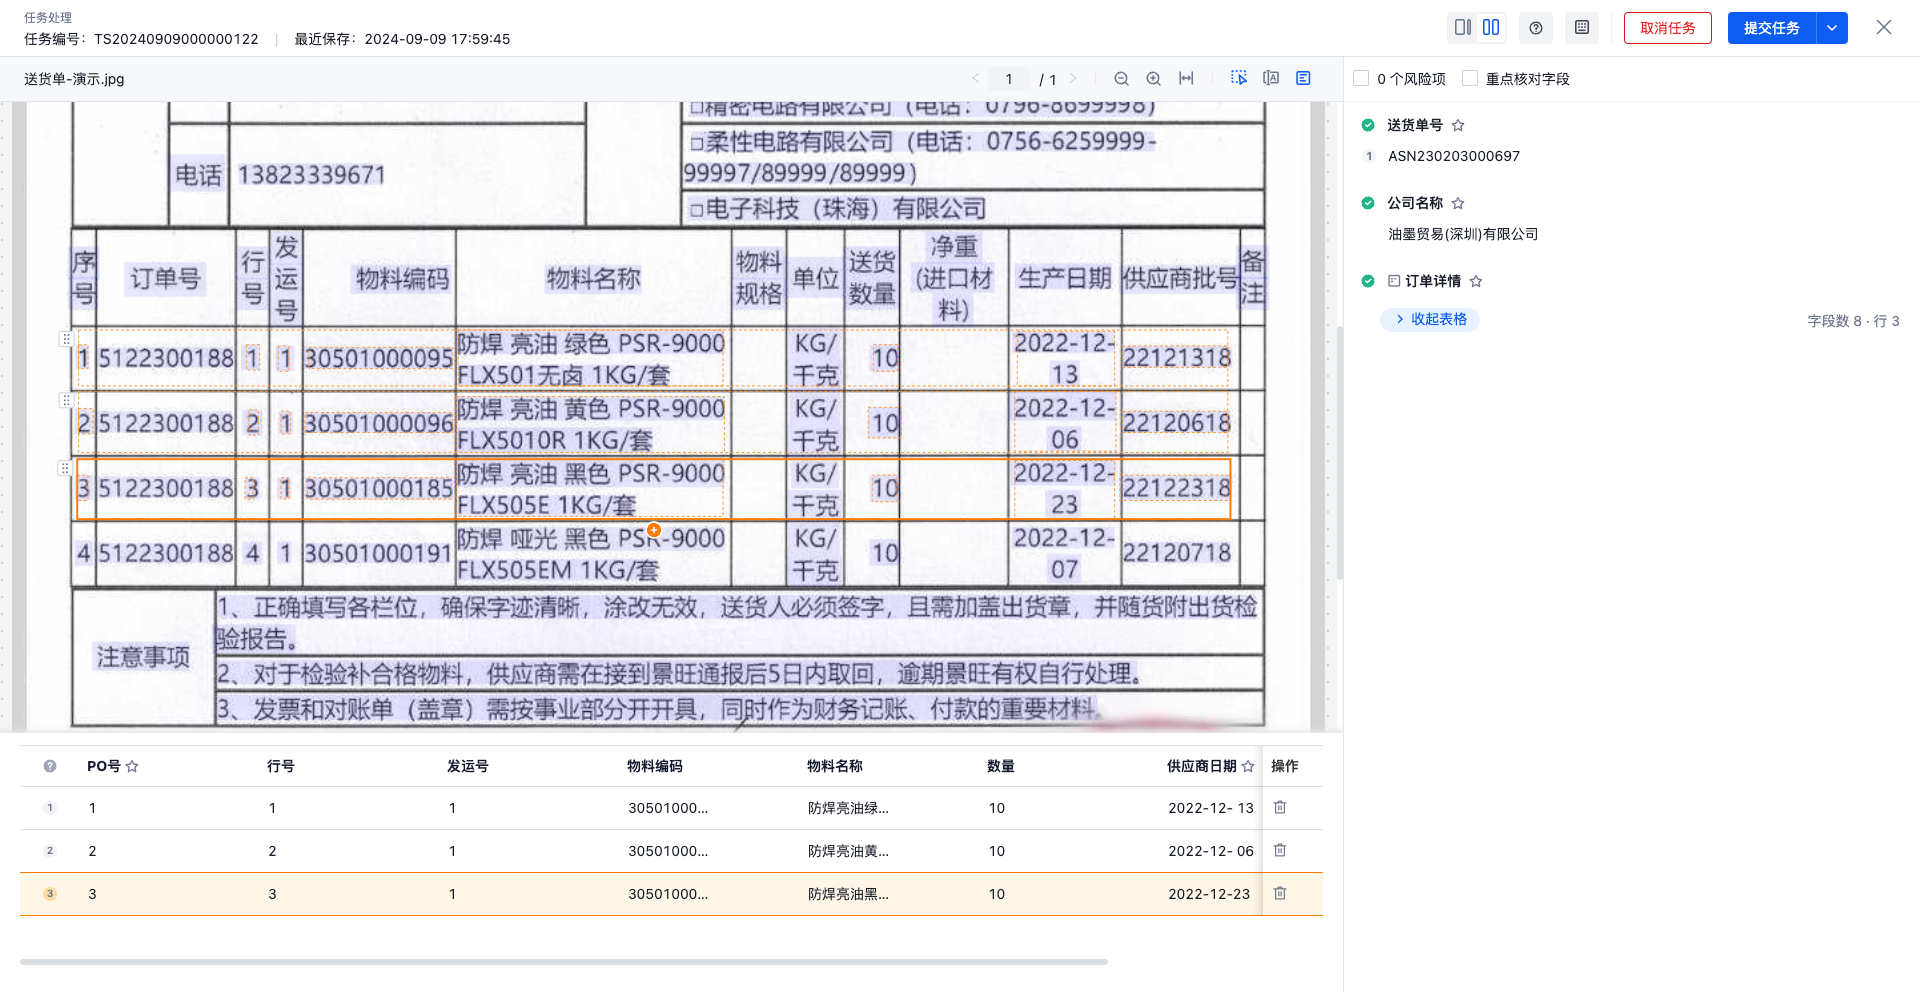1920x992 pixels.
Task: Click the 数量 column header
Action: pos(1001,766)
